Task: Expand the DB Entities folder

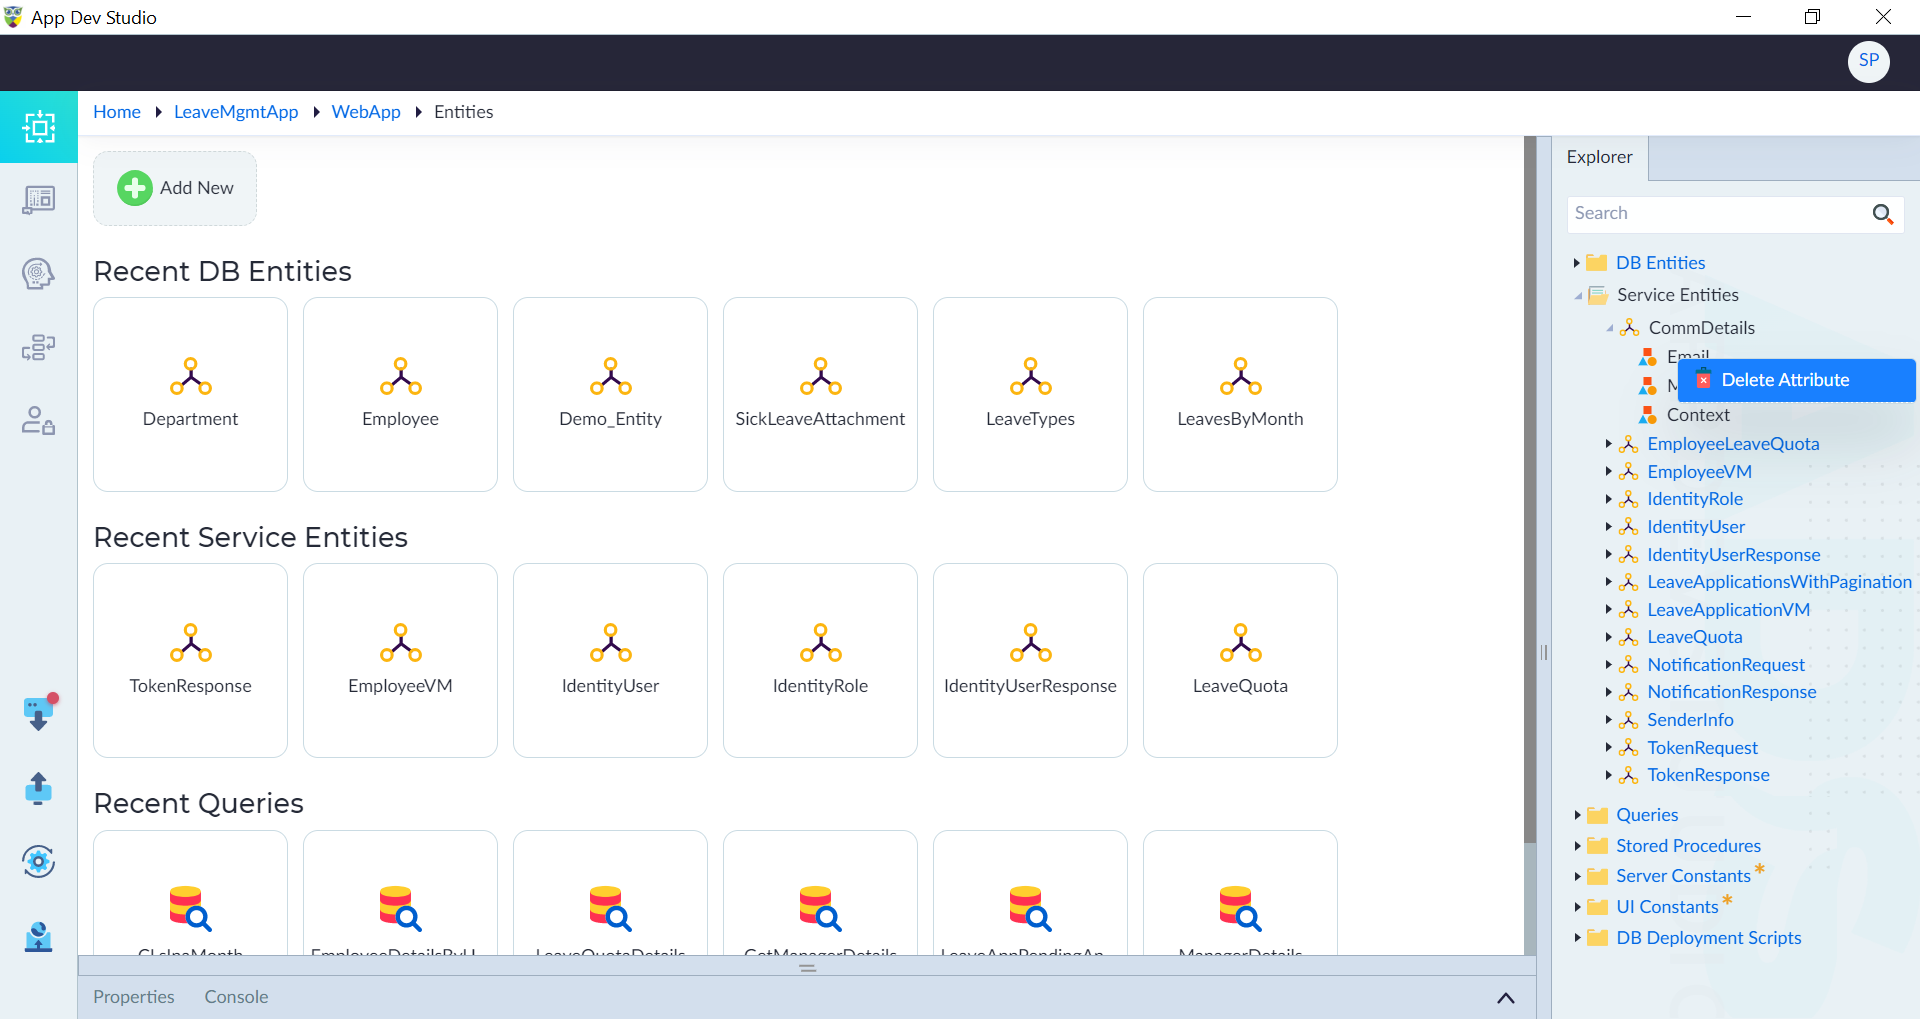Action: click(1577, 263)
